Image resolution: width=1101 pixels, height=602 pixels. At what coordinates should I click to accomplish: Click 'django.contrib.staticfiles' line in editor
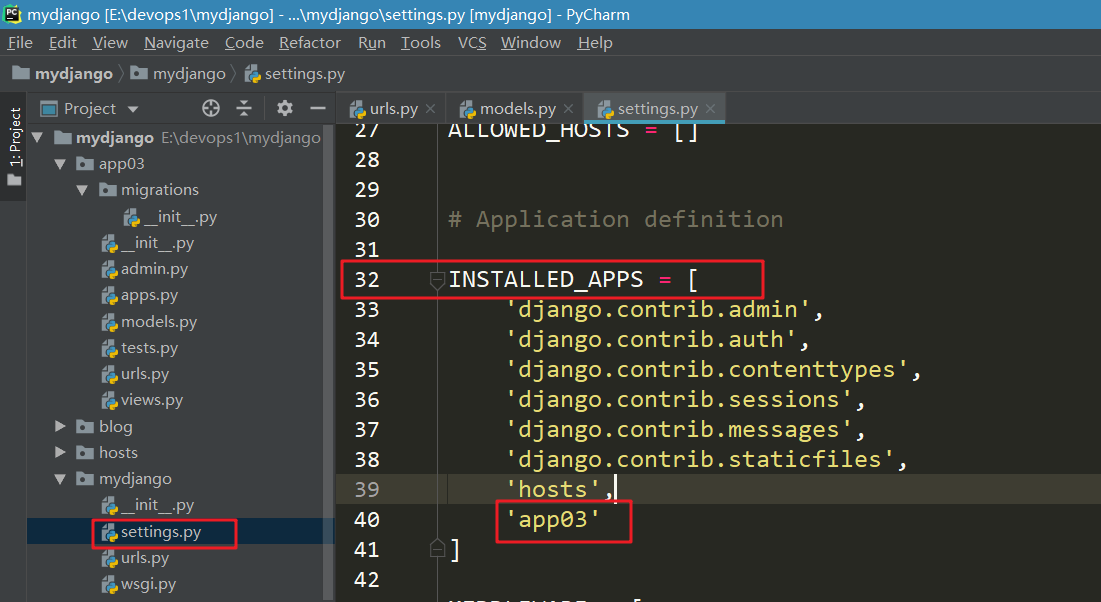(x=706, y=459)
